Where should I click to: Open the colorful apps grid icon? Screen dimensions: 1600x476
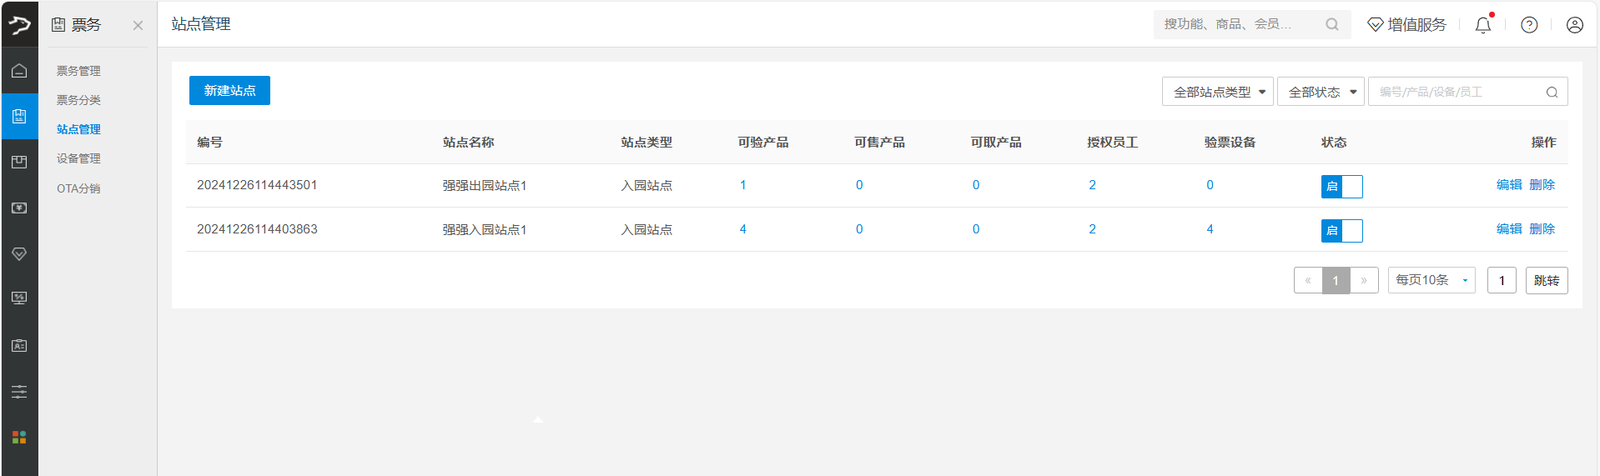coord(19,437)
